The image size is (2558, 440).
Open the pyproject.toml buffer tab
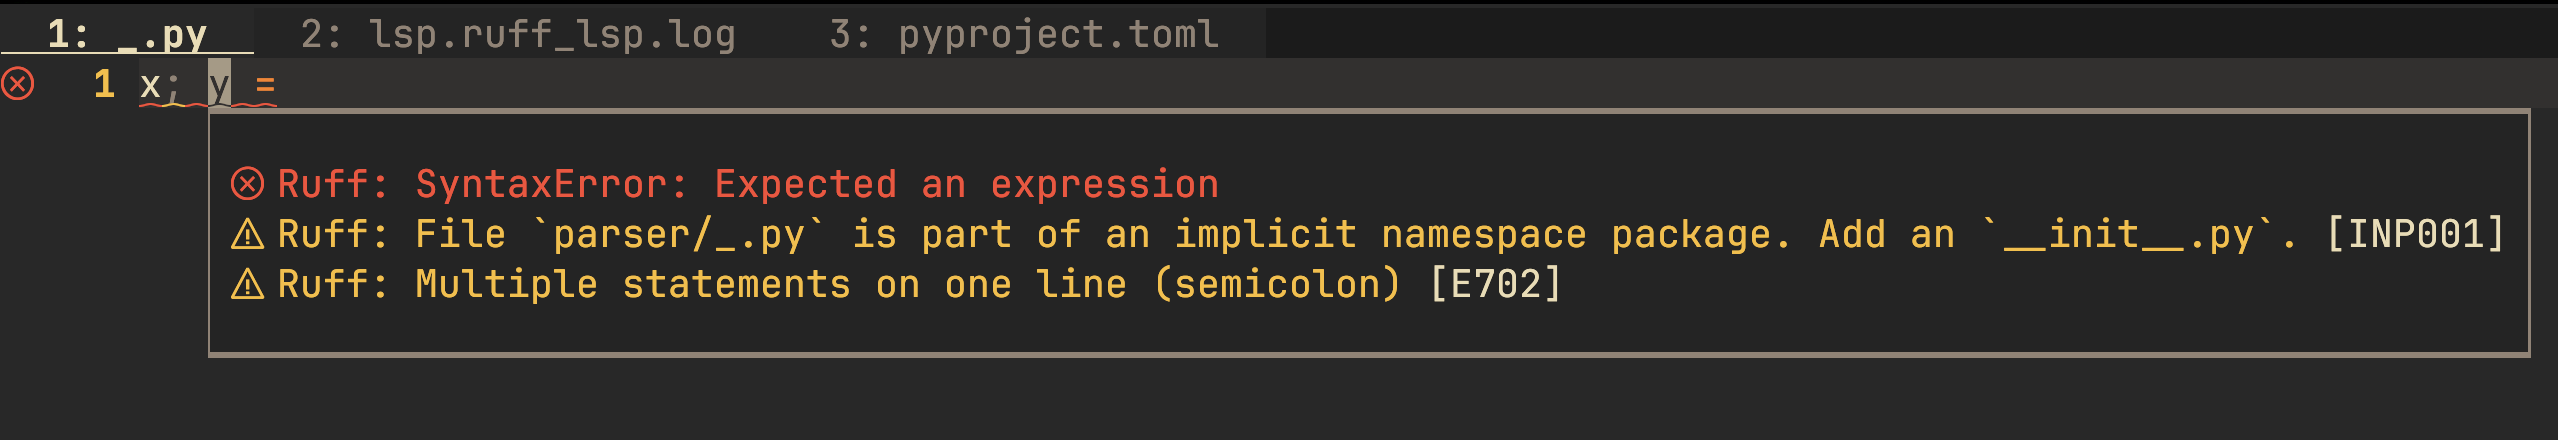[x=1024, y=35]
